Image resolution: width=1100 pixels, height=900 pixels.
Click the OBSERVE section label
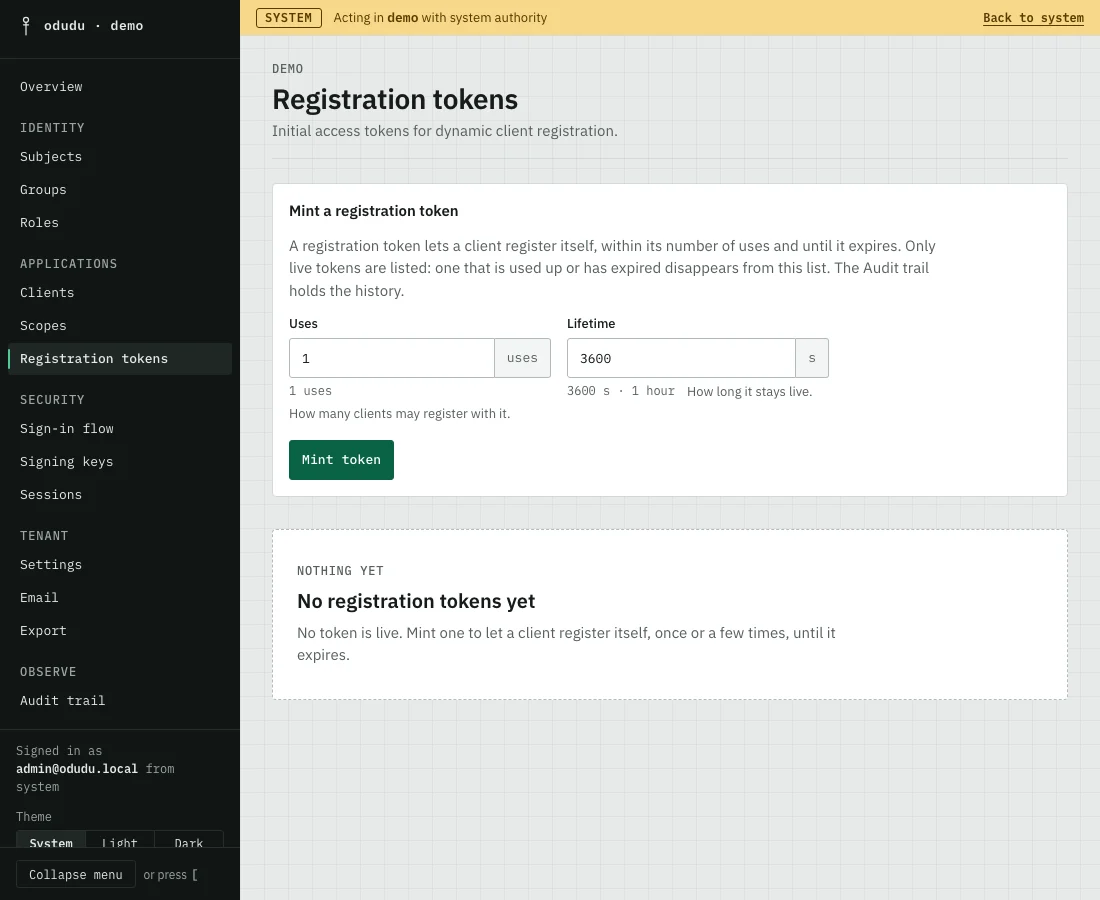point(48,672)
